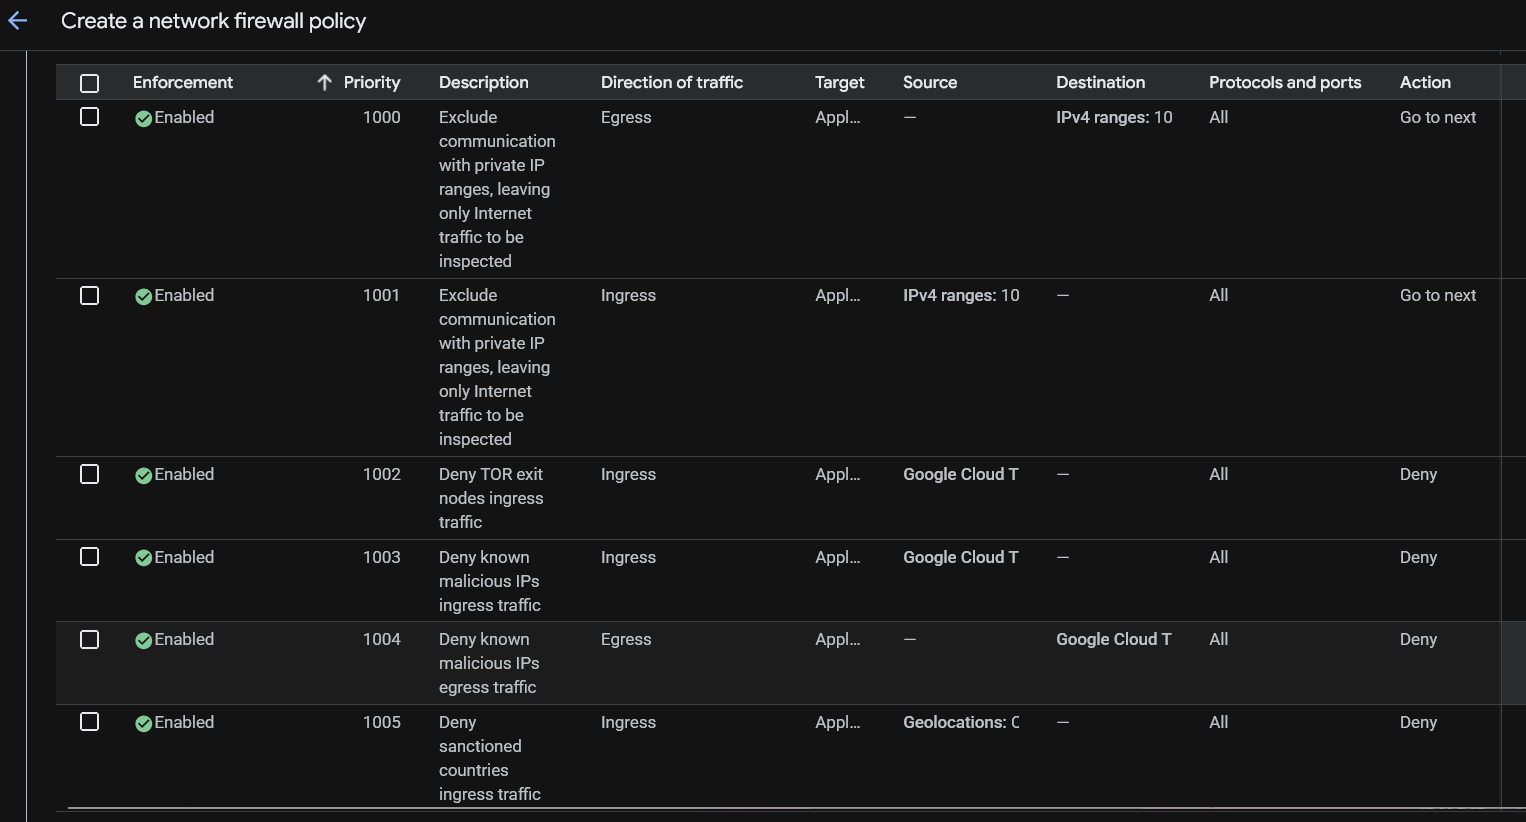Select the checkbox for rule 1005
The image size is (1526, 822).
click(x=89, y=722)
